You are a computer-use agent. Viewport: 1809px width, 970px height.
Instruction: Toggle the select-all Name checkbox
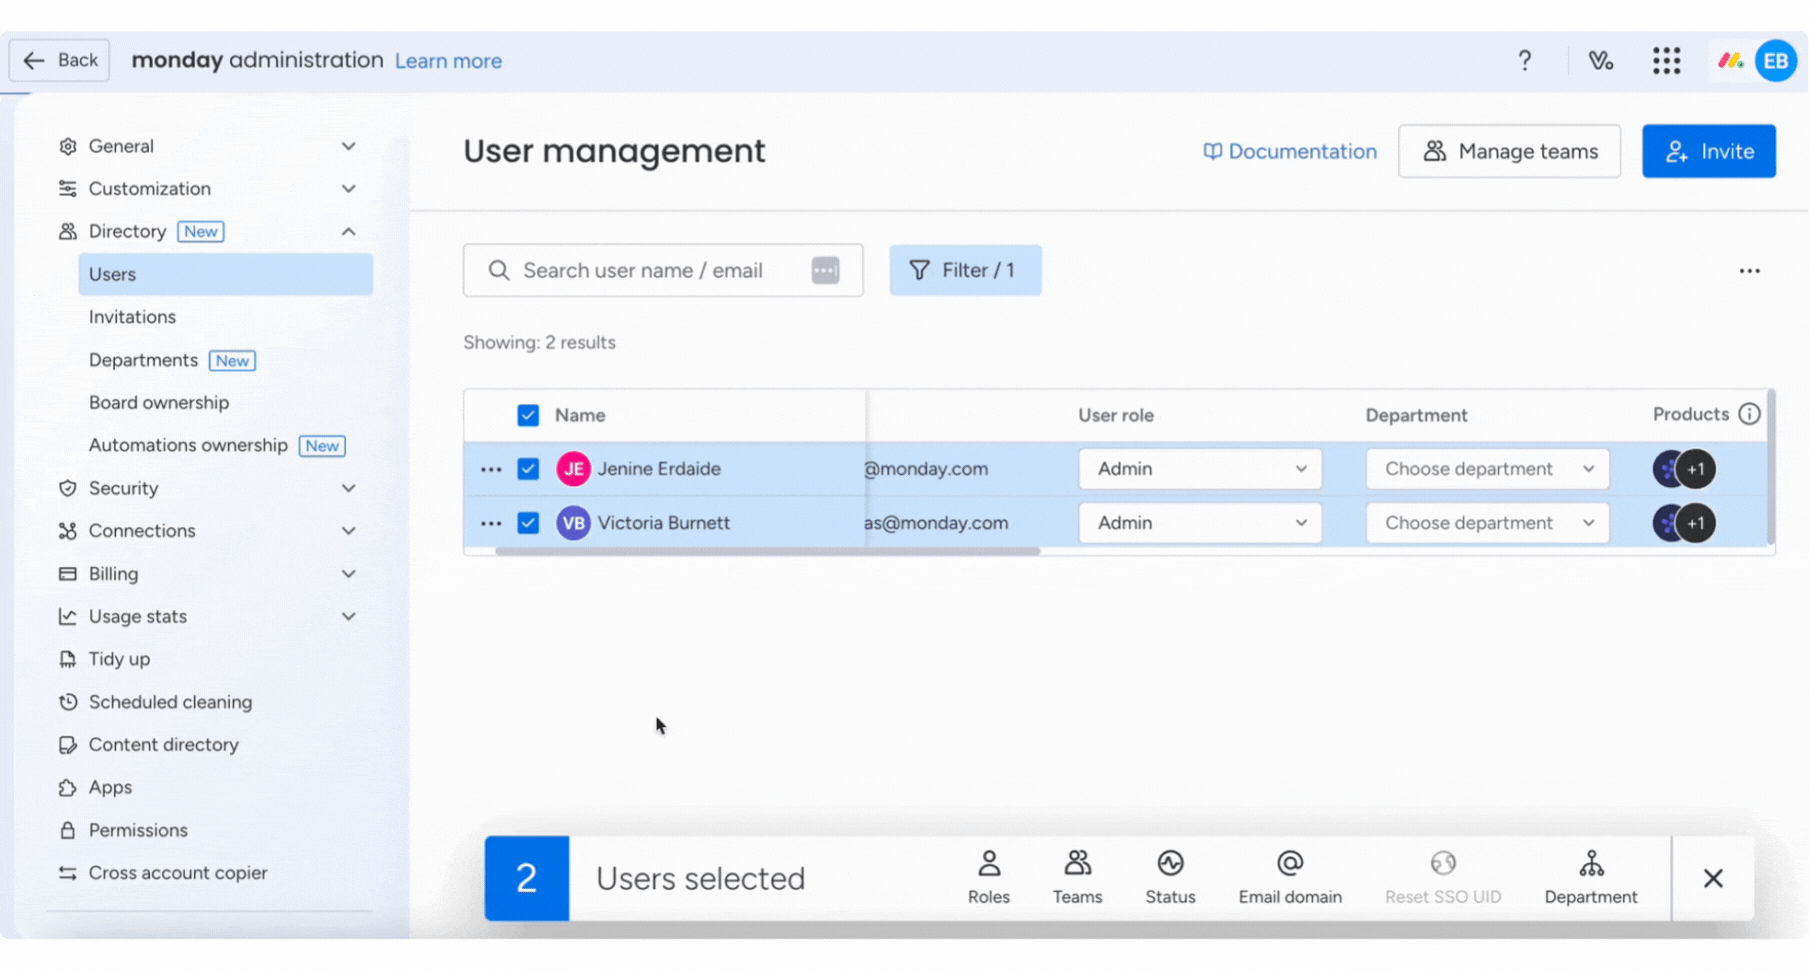[x=528, y=415]
